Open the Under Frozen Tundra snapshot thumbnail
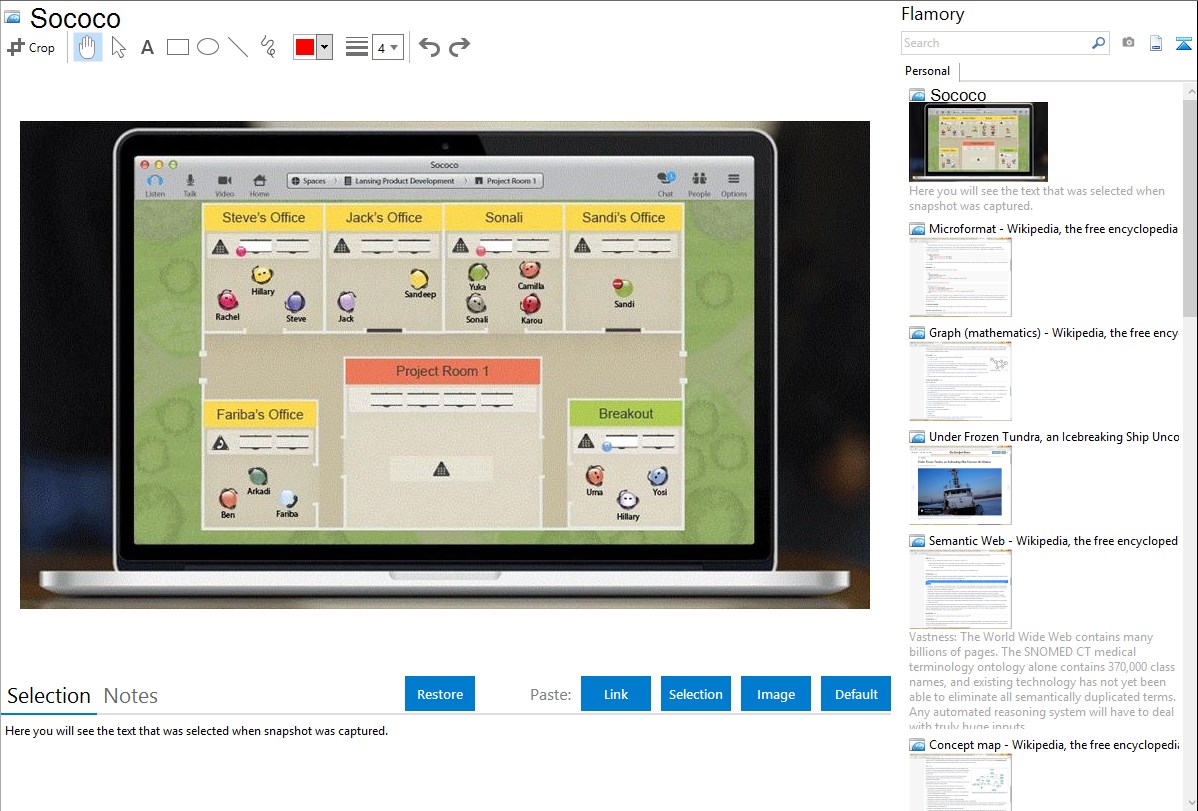The image size is (1198, 811). pyautogui.click(x=960, y=485)
